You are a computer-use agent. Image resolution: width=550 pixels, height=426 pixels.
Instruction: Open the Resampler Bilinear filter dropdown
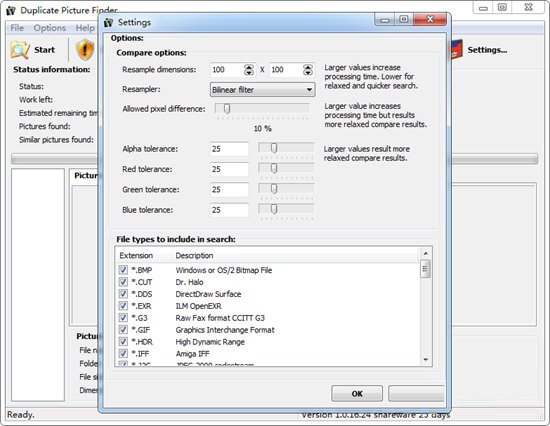coord(262,90)
